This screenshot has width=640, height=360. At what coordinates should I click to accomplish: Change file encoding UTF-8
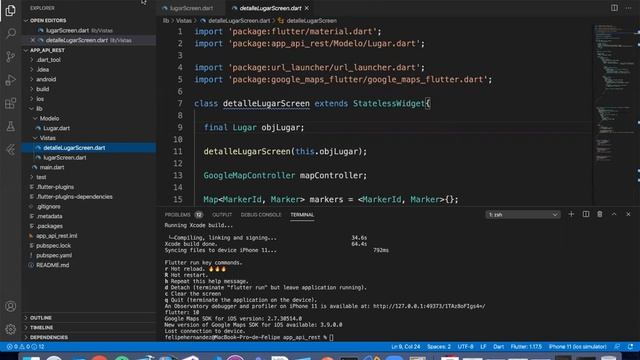[x=465, y=347]
